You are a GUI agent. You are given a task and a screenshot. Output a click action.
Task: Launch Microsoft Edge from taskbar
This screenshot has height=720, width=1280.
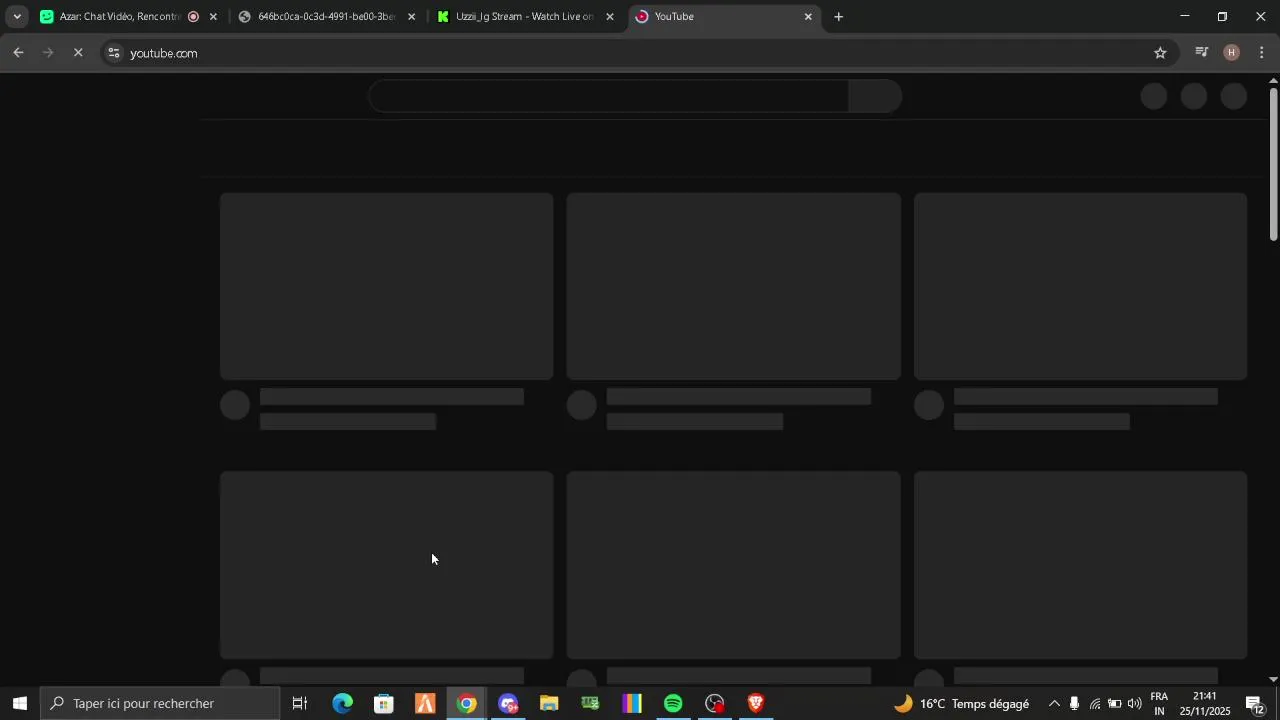[342, 704]
